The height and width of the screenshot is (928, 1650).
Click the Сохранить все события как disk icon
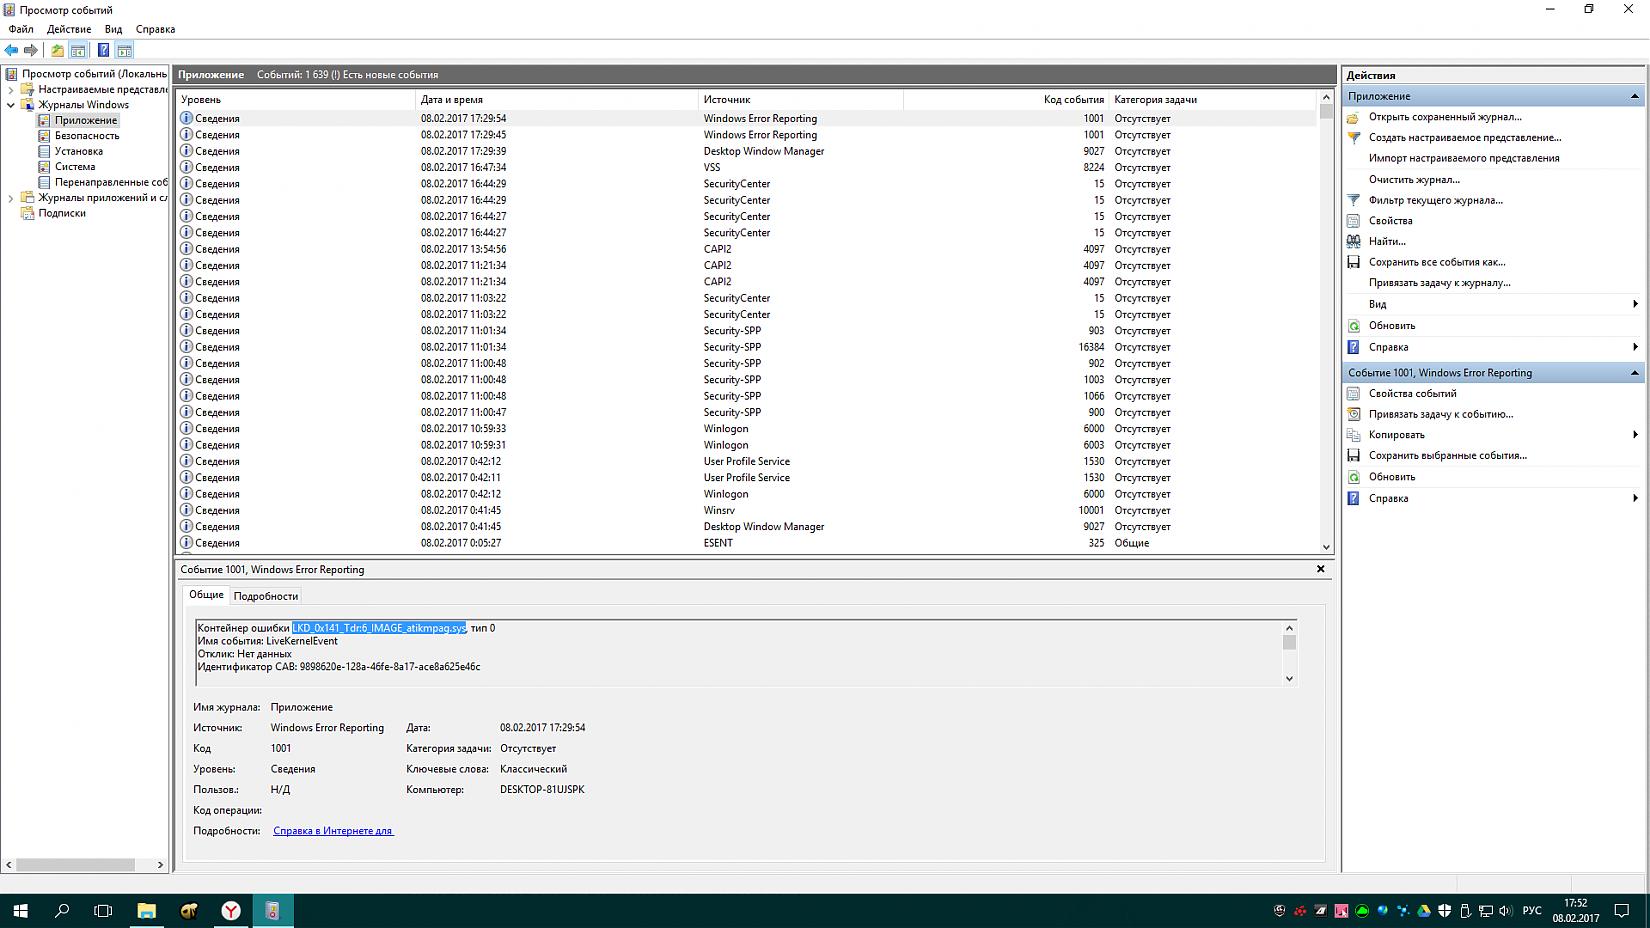pyautogui.click(x=1353, y=262)
